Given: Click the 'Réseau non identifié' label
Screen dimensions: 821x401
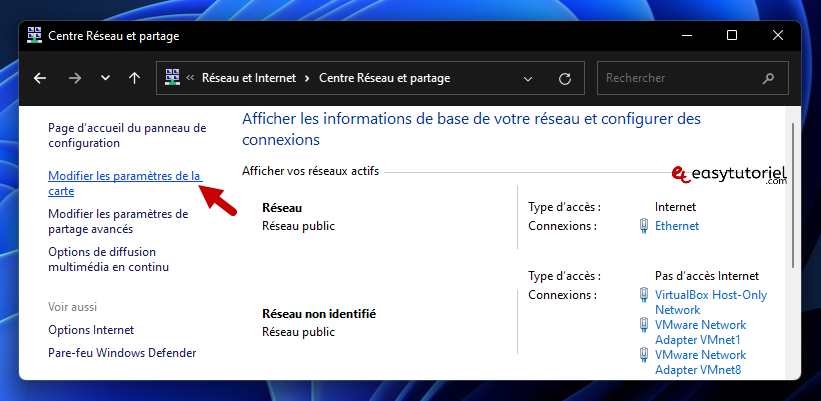Looking at the screenshot, I should point(319,314).
